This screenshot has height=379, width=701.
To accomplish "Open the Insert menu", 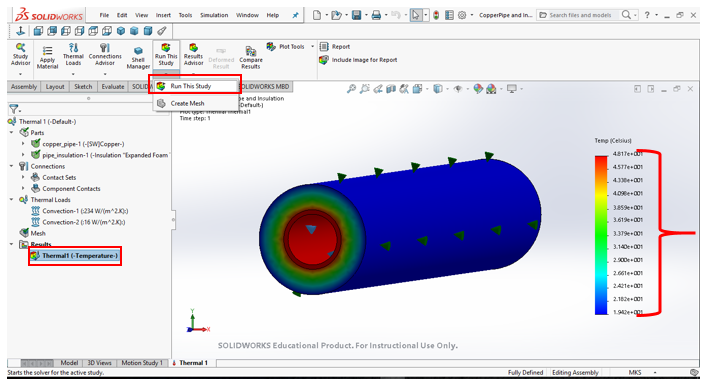I will point(163,15).
